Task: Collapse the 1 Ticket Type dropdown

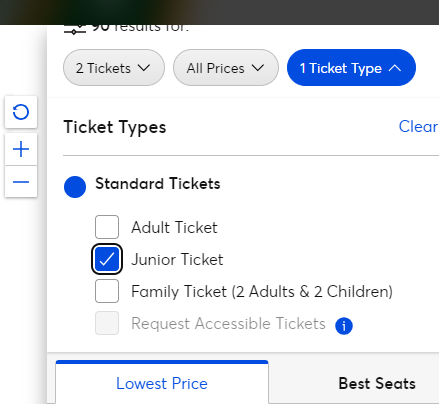Action: point(351,68)
